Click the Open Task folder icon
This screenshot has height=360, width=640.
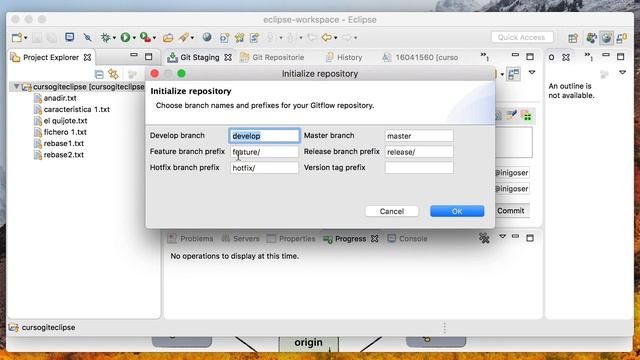168,38
